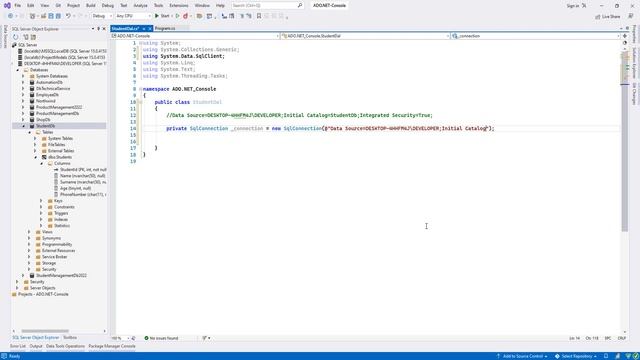Close the StudentDal.cs tab
The image size is (640, 360).
[150, 29]
